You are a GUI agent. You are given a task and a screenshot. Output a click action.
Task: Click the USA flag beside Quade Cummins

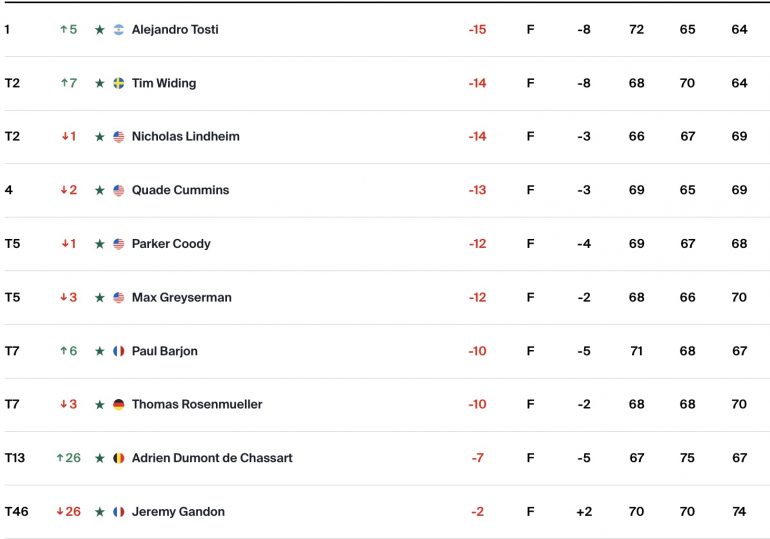[x=119, y=190]
